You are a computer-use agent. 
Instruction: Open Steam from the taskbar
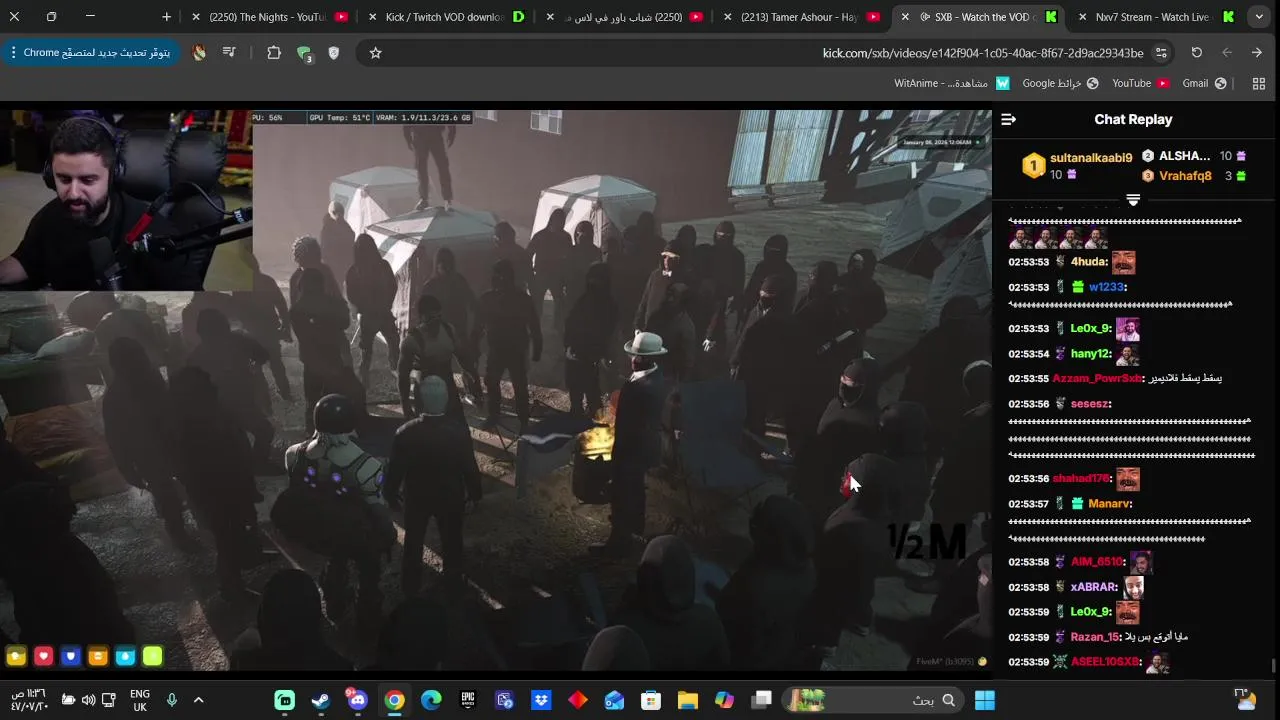(321, 700)
